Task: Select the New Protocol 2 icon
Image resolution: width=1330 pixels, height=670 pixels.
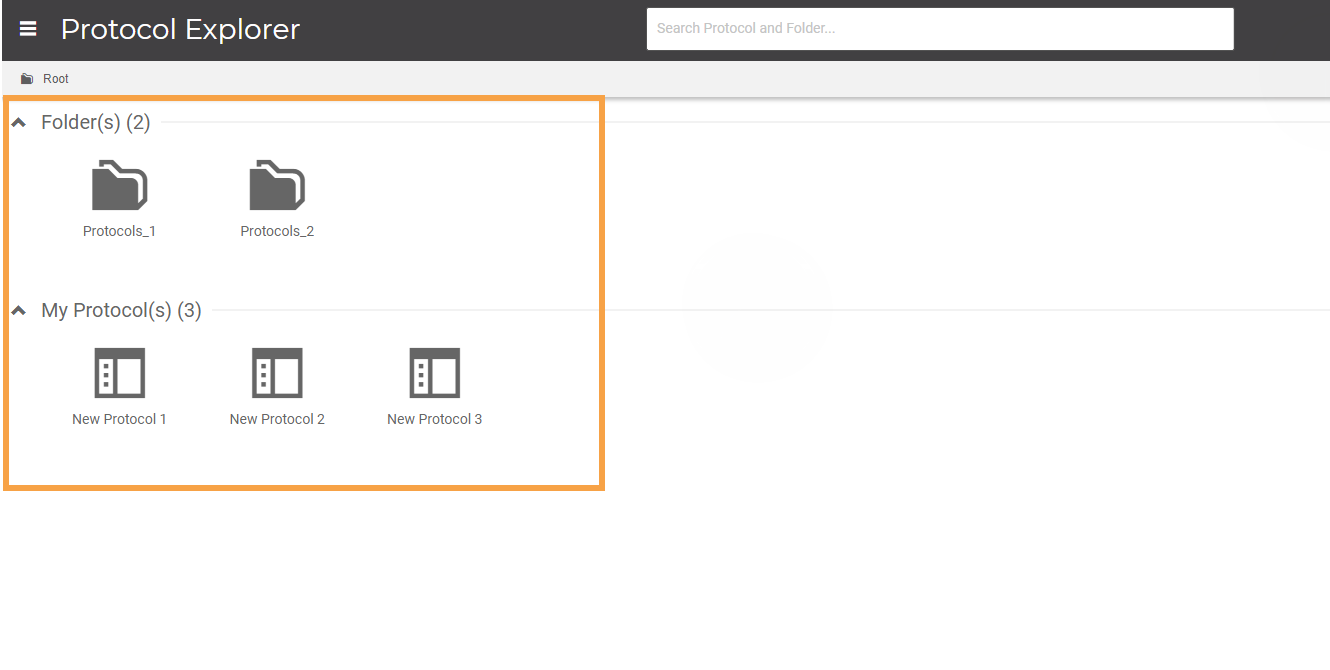Action: [277, 373]
